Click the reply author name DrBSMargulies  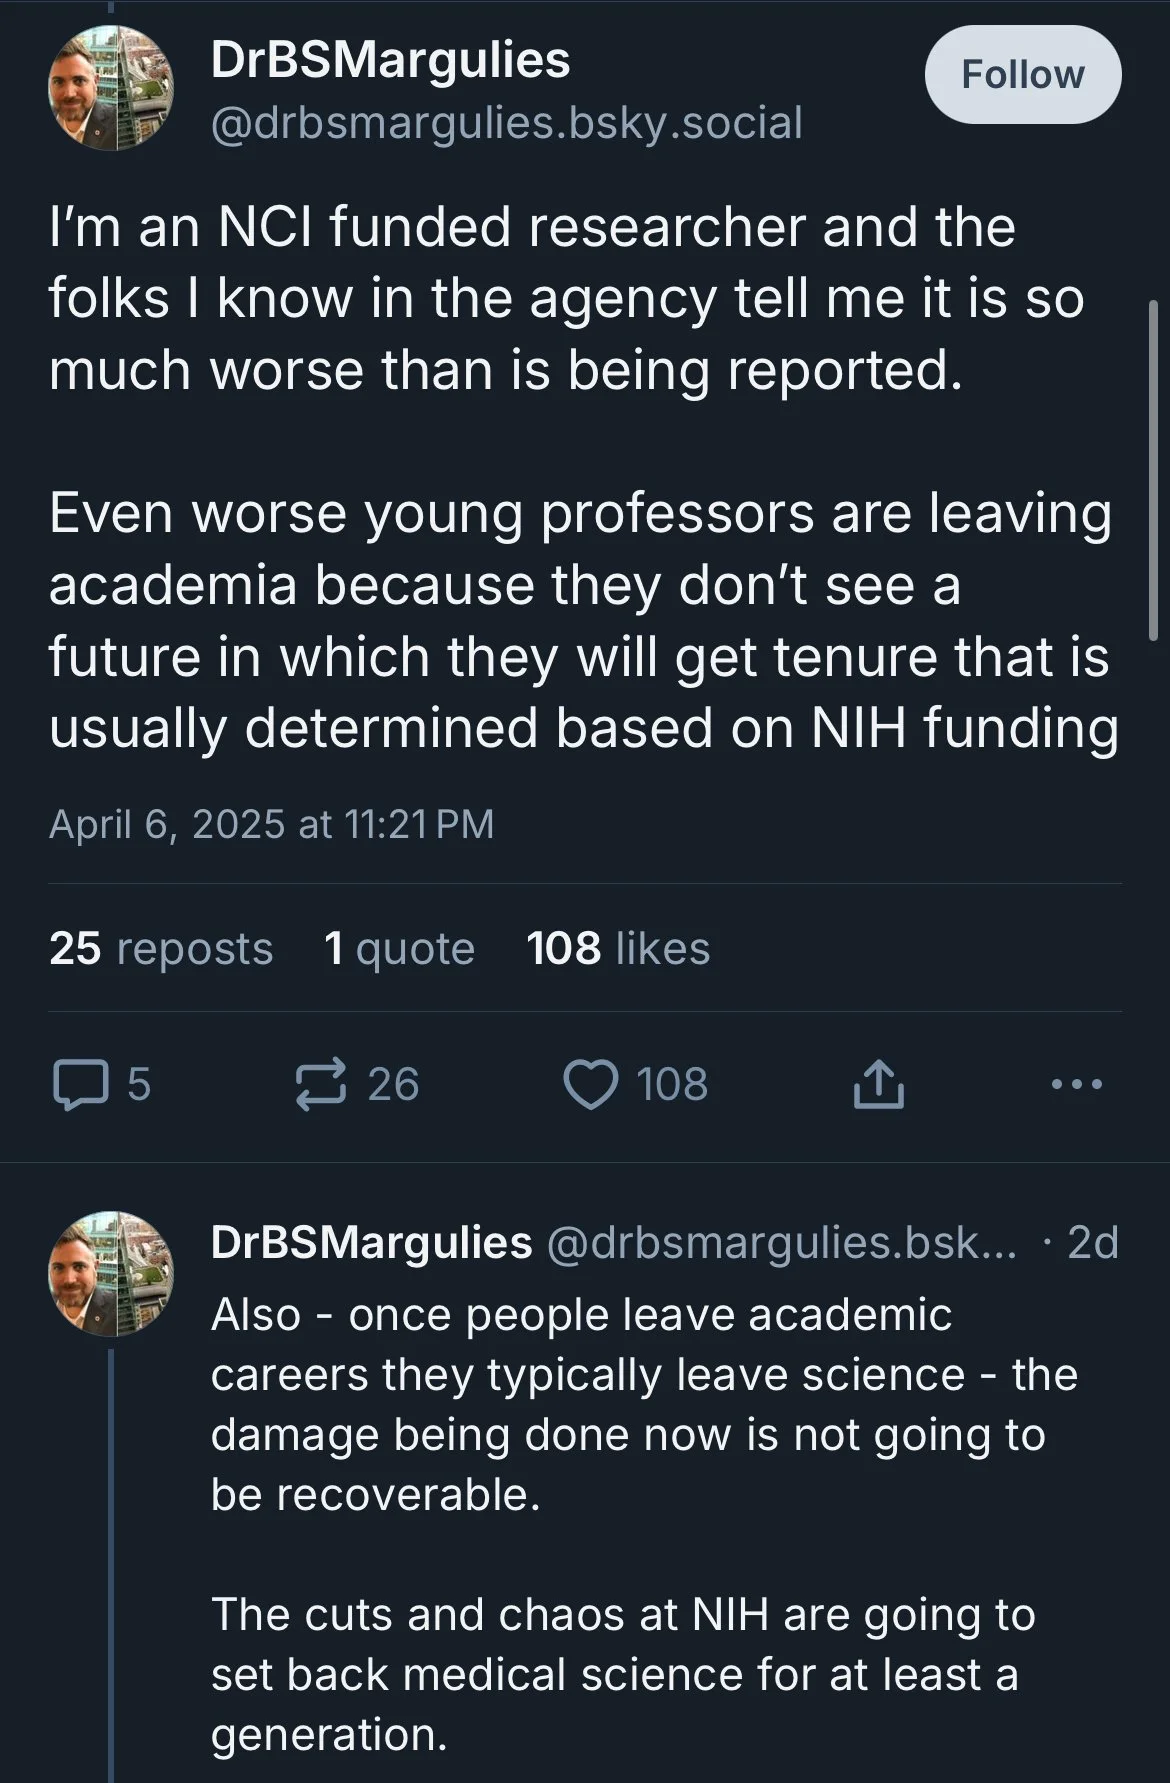pos(371,1243)
